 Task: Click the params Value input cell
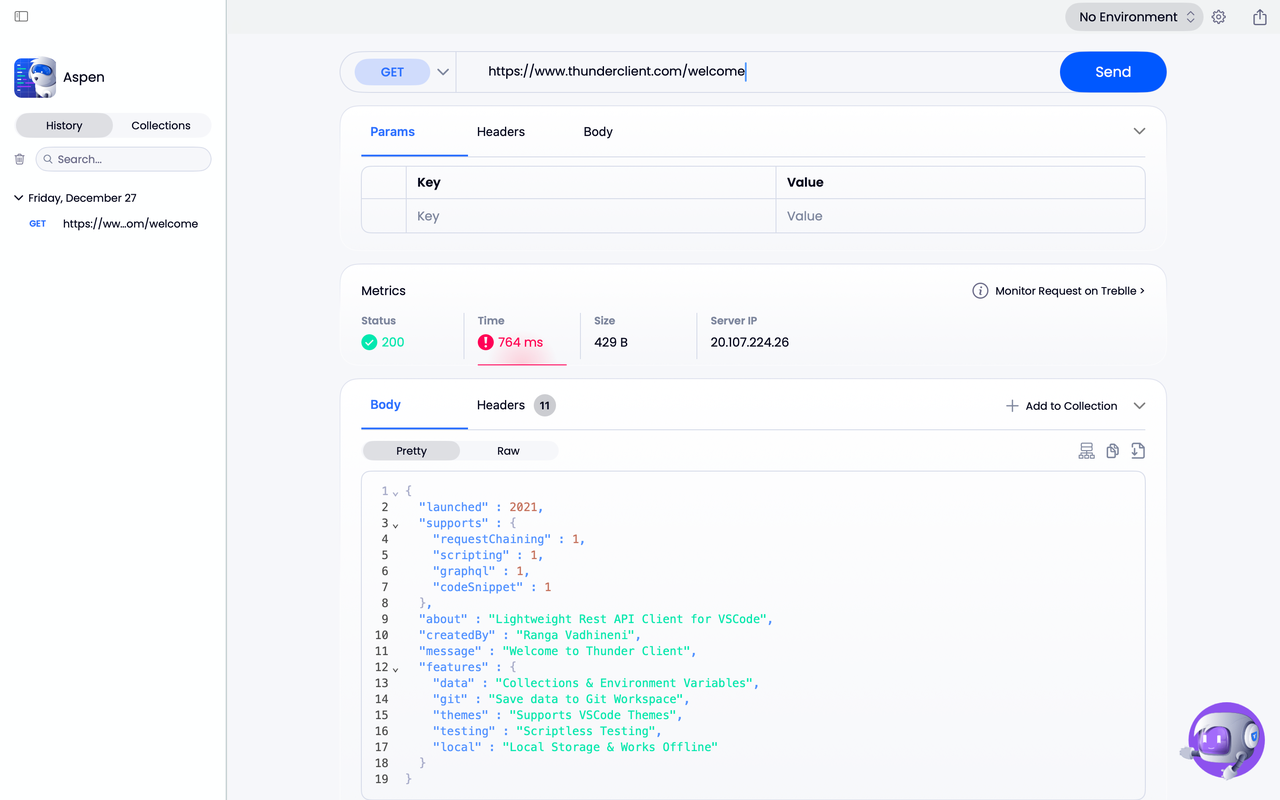click(x=960, y=216)
